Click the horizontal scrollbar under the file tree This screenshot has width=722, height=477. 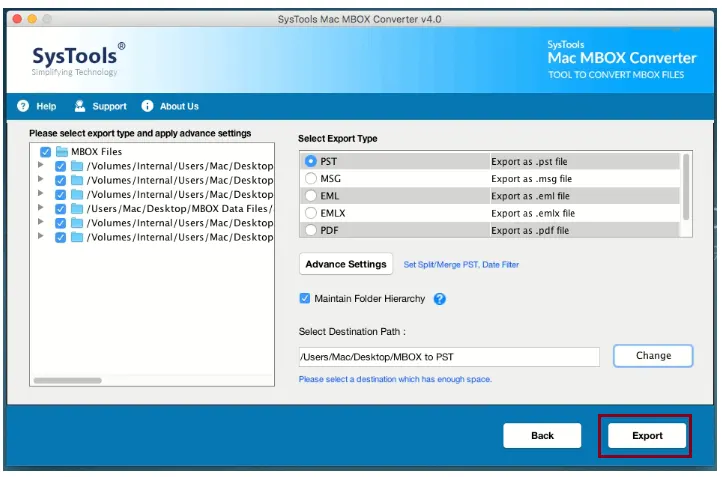(x=68, y=381)
